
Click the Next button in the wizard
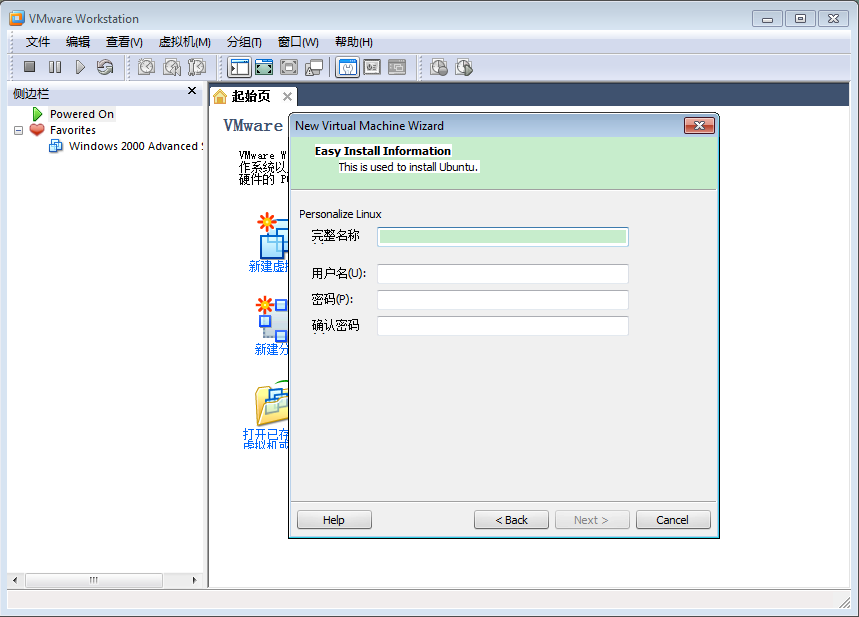tap(592, 519)
